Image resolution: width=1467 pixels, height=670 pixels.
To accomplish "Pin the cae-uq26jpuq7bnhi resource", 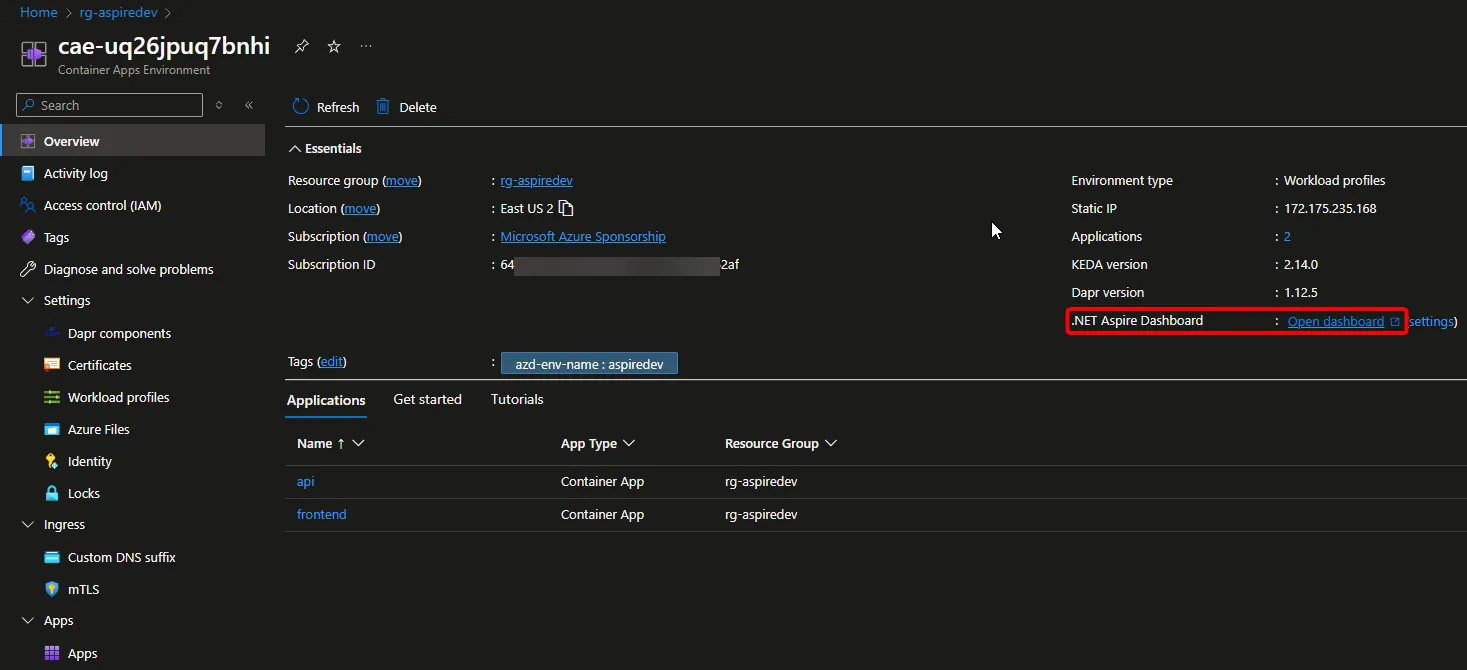I will point(301,46).
